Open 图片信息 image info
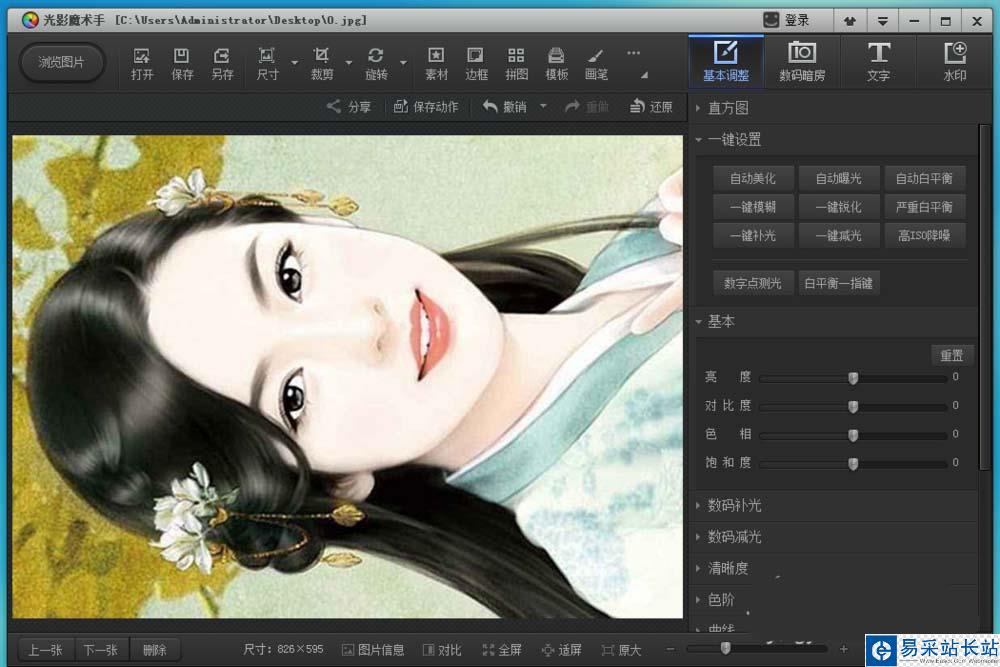 point(373,650)
